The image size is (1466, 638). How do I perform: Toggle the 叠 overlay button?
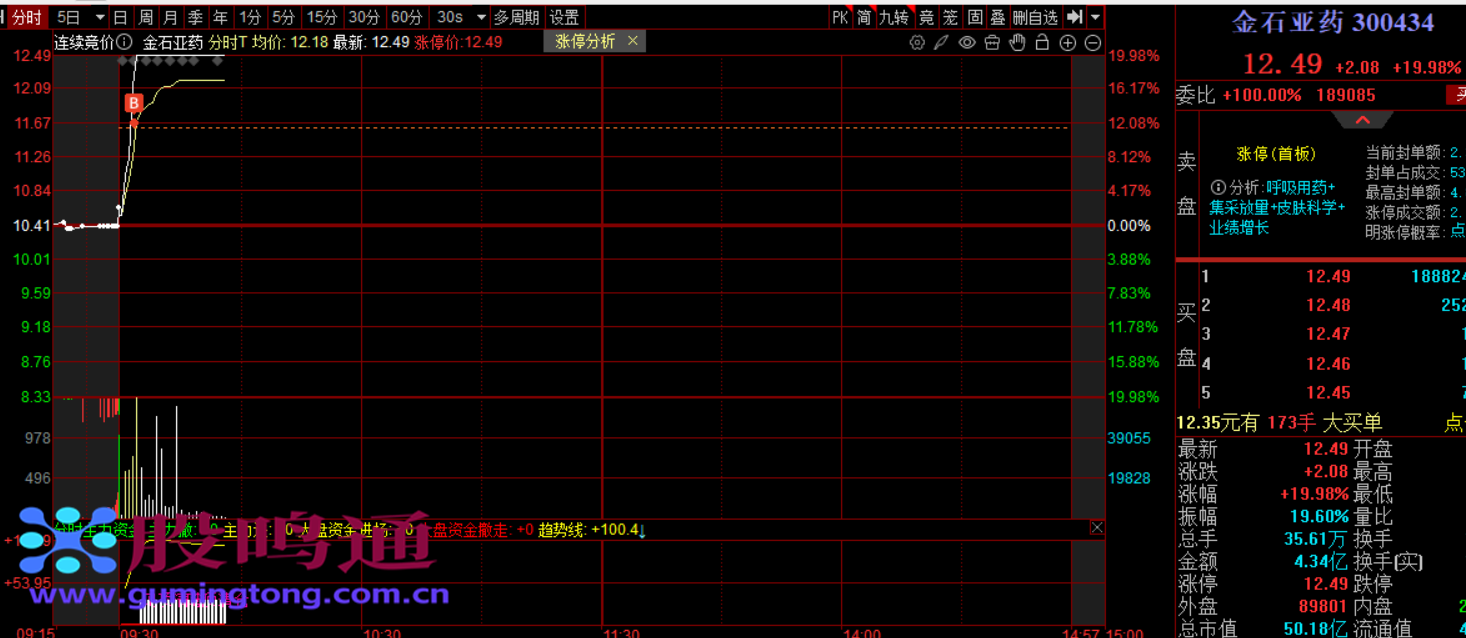997,17
